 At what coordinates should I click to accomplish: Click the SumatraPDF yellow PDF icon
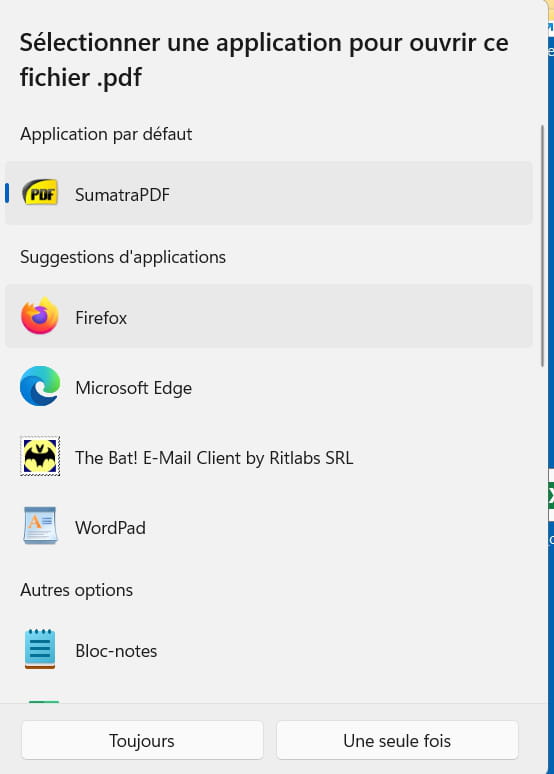40,193
